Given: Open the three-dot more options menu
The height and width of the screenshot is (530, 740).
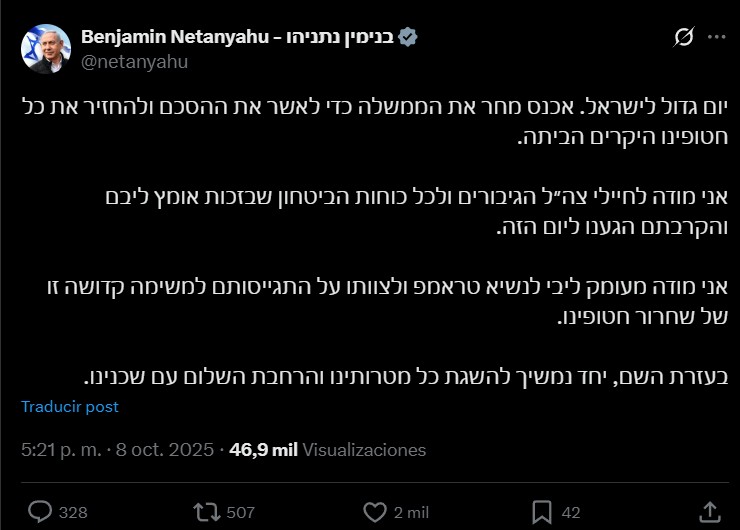Looking at the screenshot, I should pos(716,37).
